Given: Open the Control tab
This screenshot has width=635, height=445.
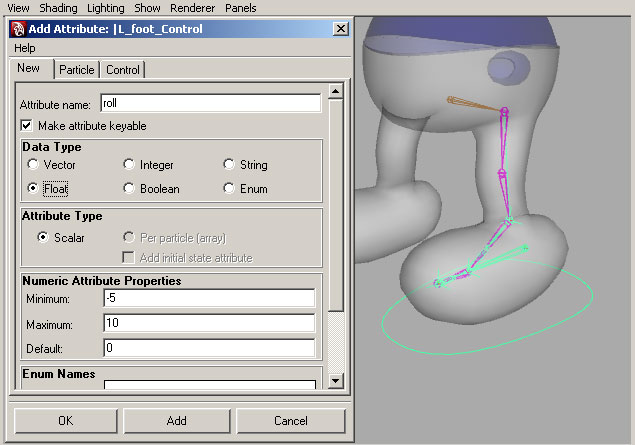Looking at the screenshot, I should (123, 69).
